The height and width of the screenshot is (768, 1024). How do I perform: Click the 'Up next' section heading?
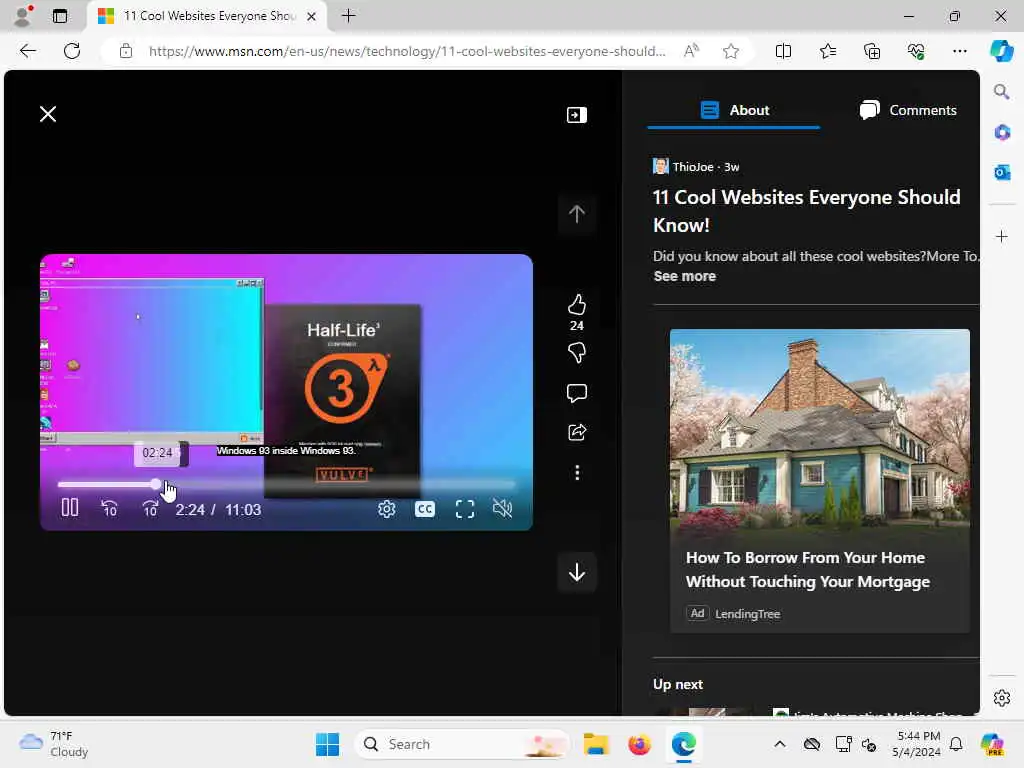pyautogui.click(x=678, y=684)
